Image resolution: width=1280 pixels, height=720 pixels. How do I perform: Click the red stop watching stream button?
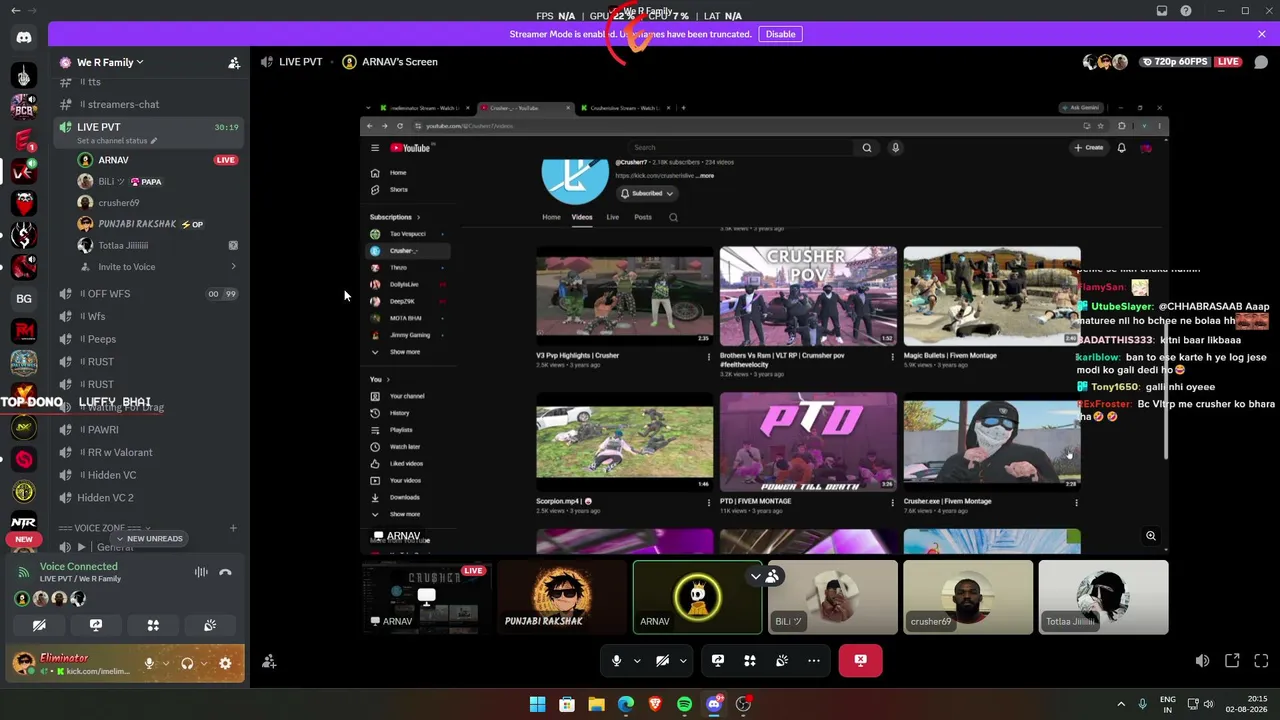coord(860,660)
